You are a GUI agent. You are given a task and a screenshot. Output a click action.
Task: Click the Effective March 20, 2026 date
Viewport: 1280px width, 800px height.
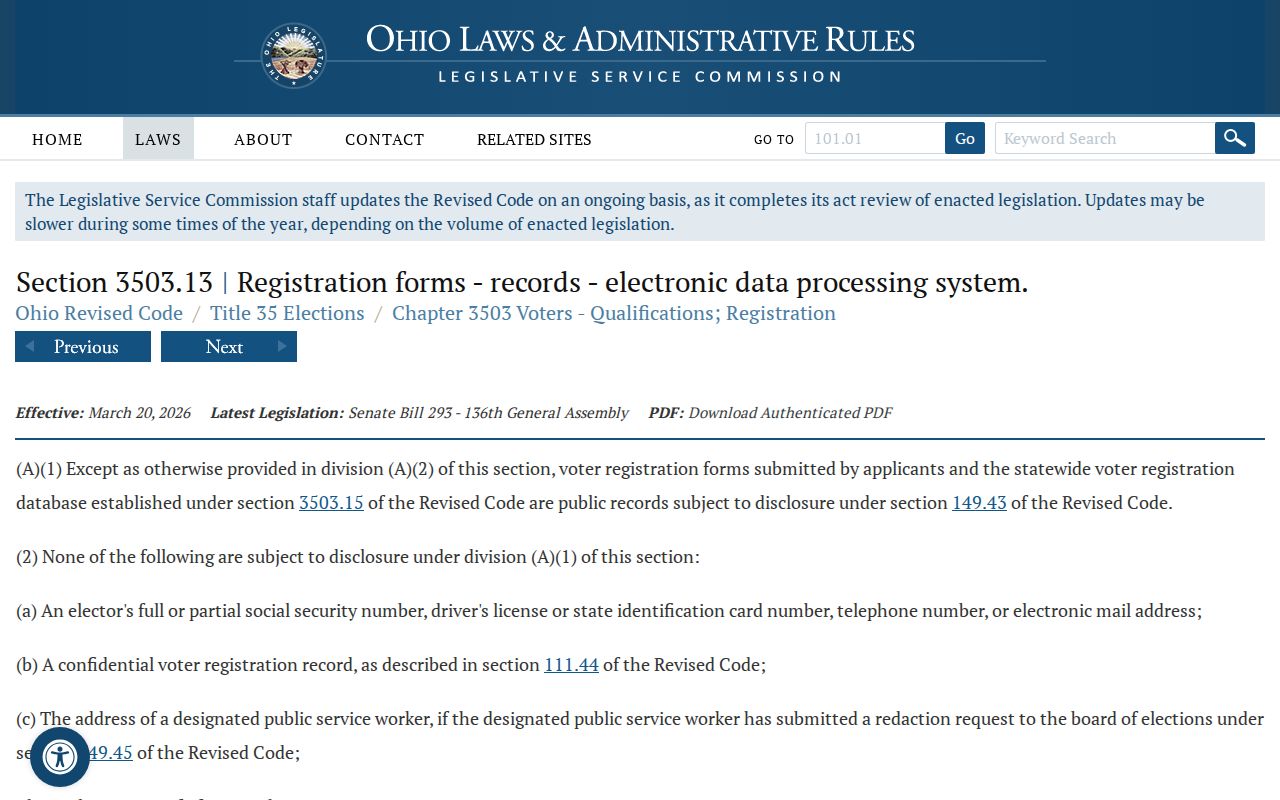tap(103, 412)
